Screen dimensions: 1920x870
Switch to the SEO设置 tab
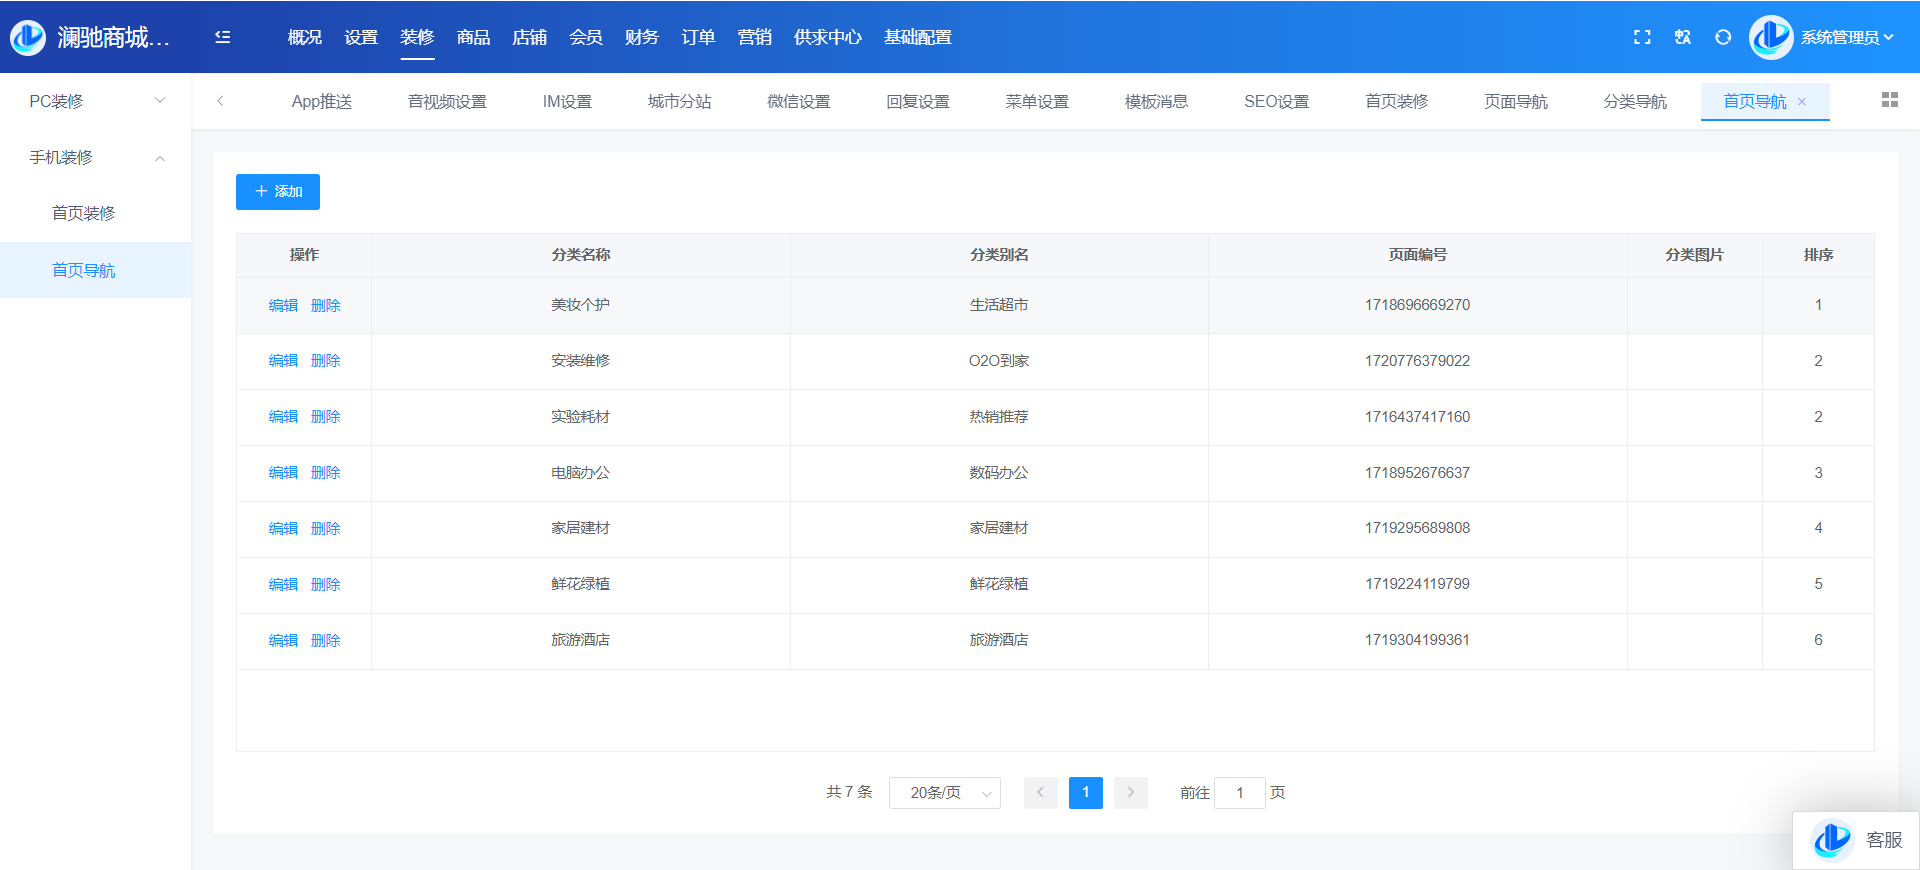pyautogui.click(x=1276, y=102)
